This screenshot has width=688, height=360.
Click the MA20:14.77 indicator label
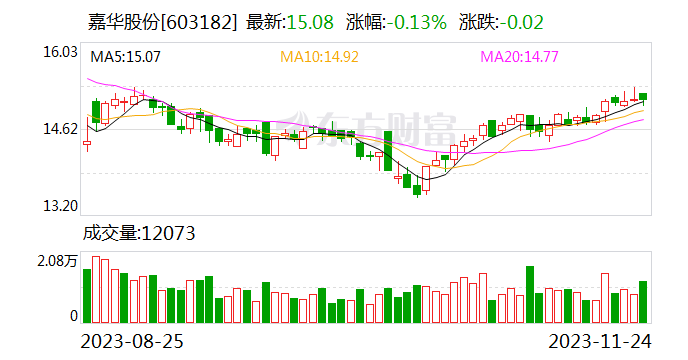[x=519, y=57]
